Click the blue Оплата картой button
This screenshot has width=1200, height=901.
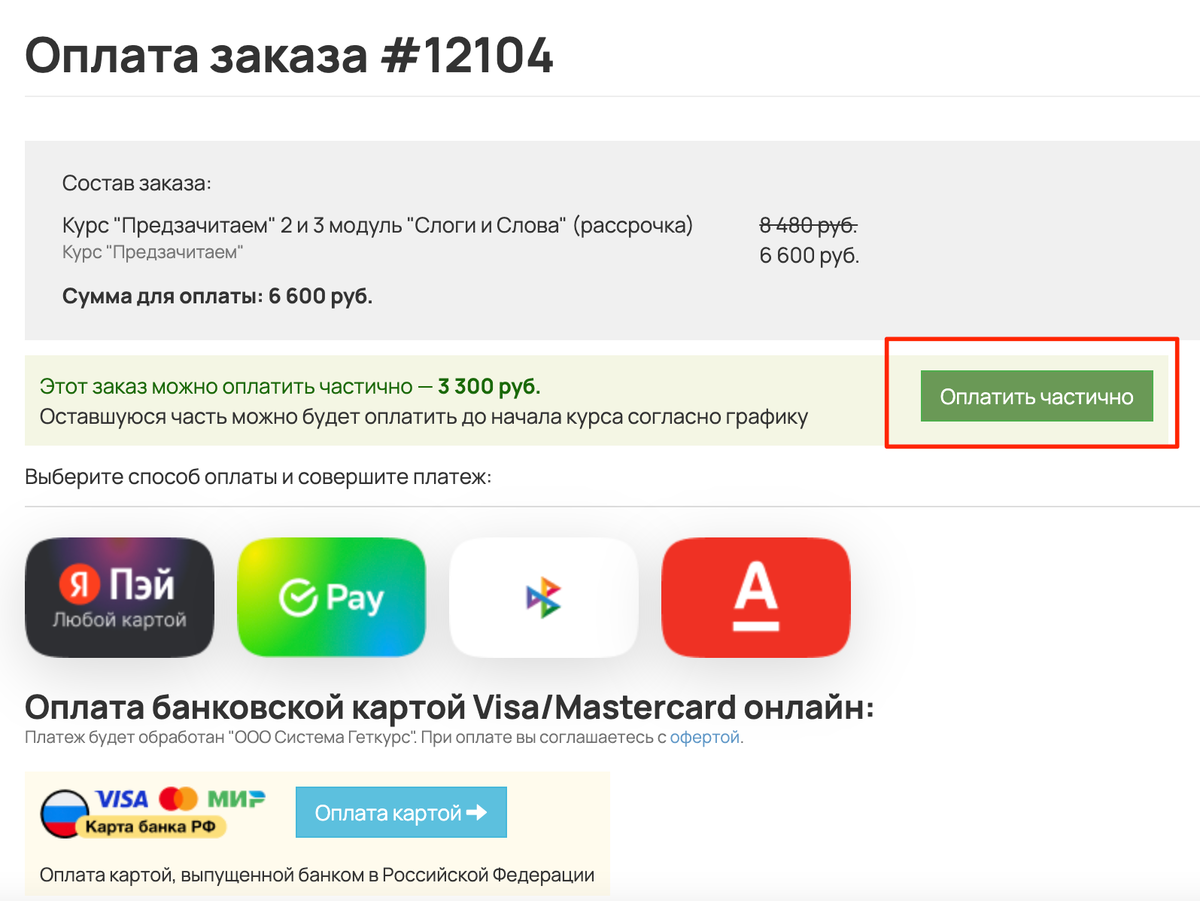tap(401, 812)
